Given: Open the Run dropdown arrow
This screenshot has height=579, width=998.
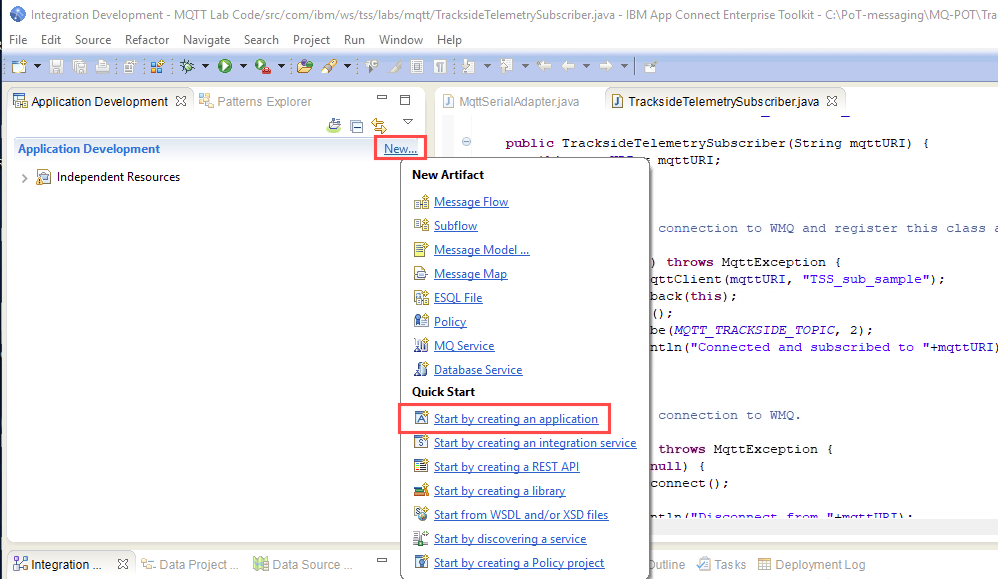Looking at the screenshot, I should pos(242,66).
